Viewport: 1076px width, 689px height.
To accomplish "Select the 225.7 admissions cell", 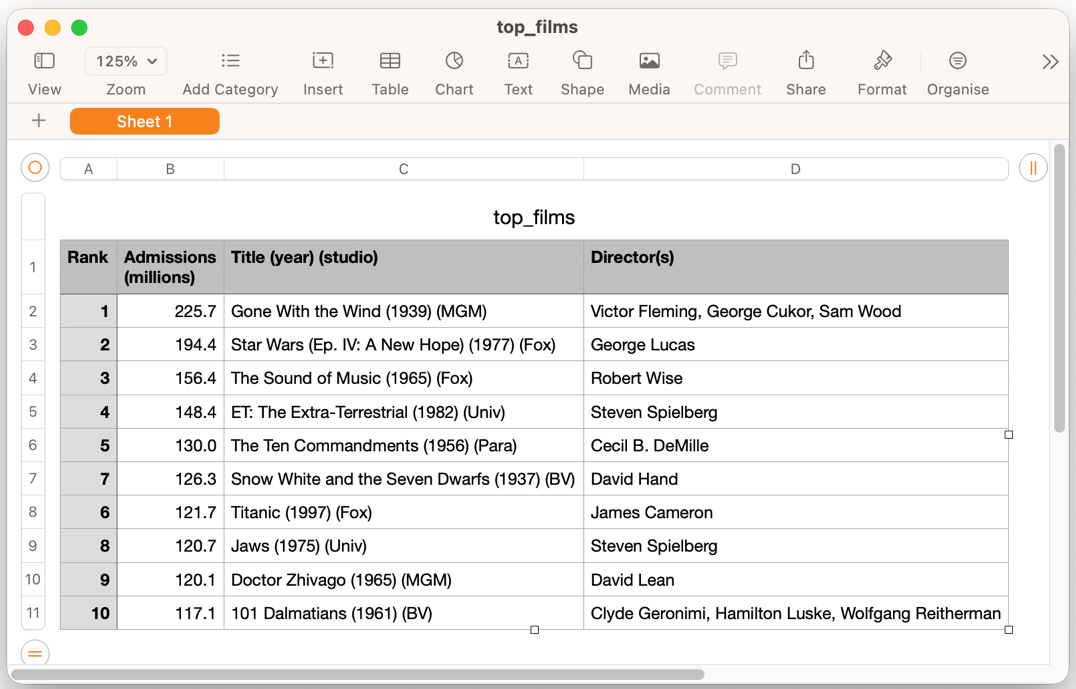I will (x=170, y=311).
